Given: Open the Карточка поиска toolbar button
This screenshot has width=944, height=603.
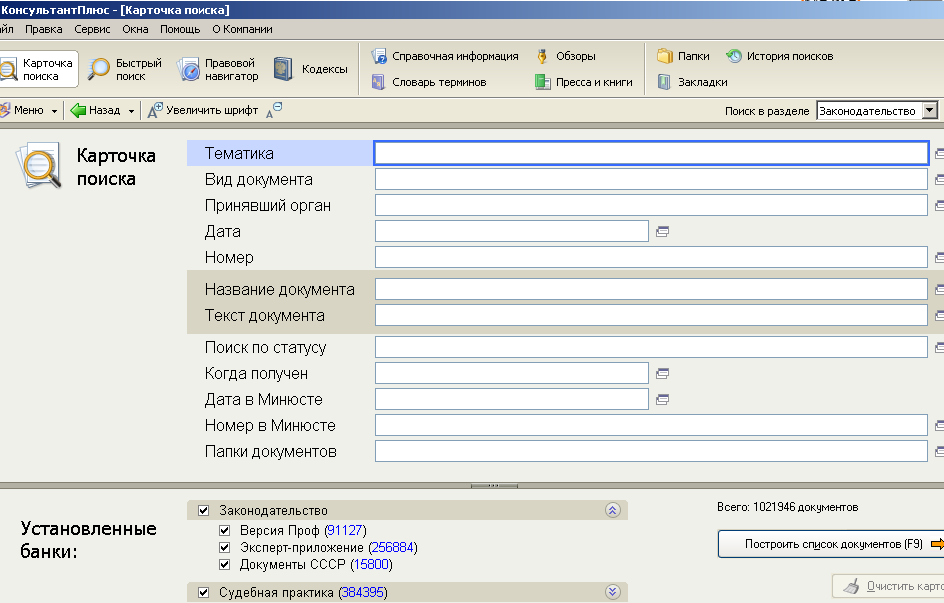Looking at the screenshot, I should (37, 69).
